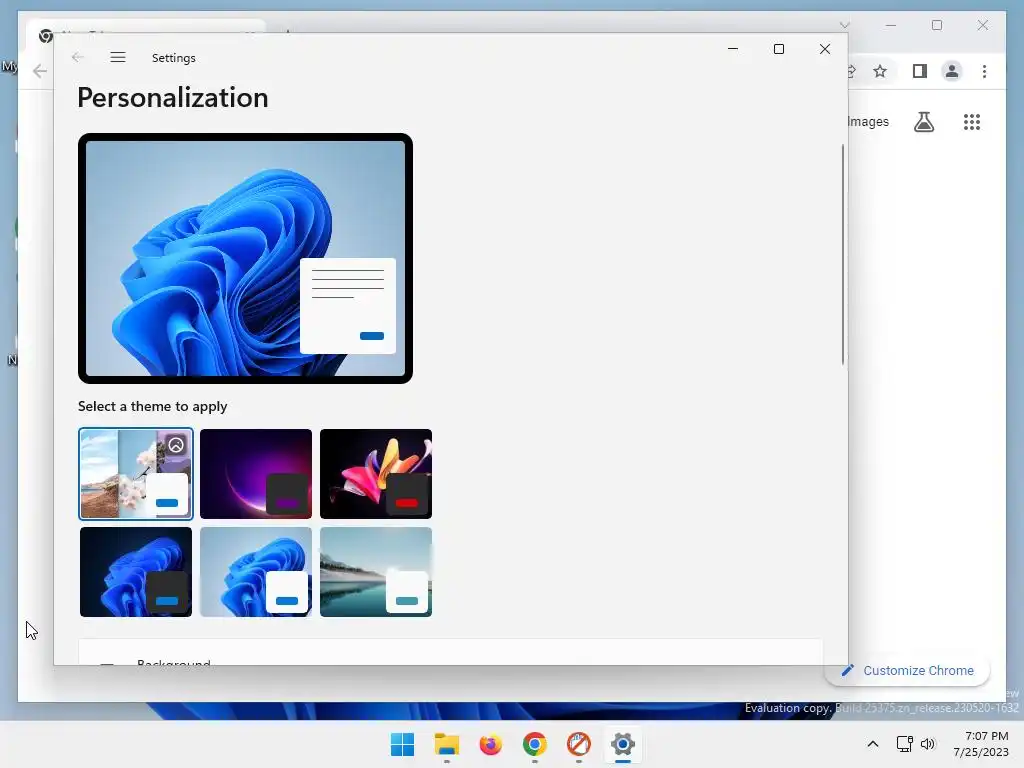
Task: Open Google Labs flask icon
Action: point(924,122)
